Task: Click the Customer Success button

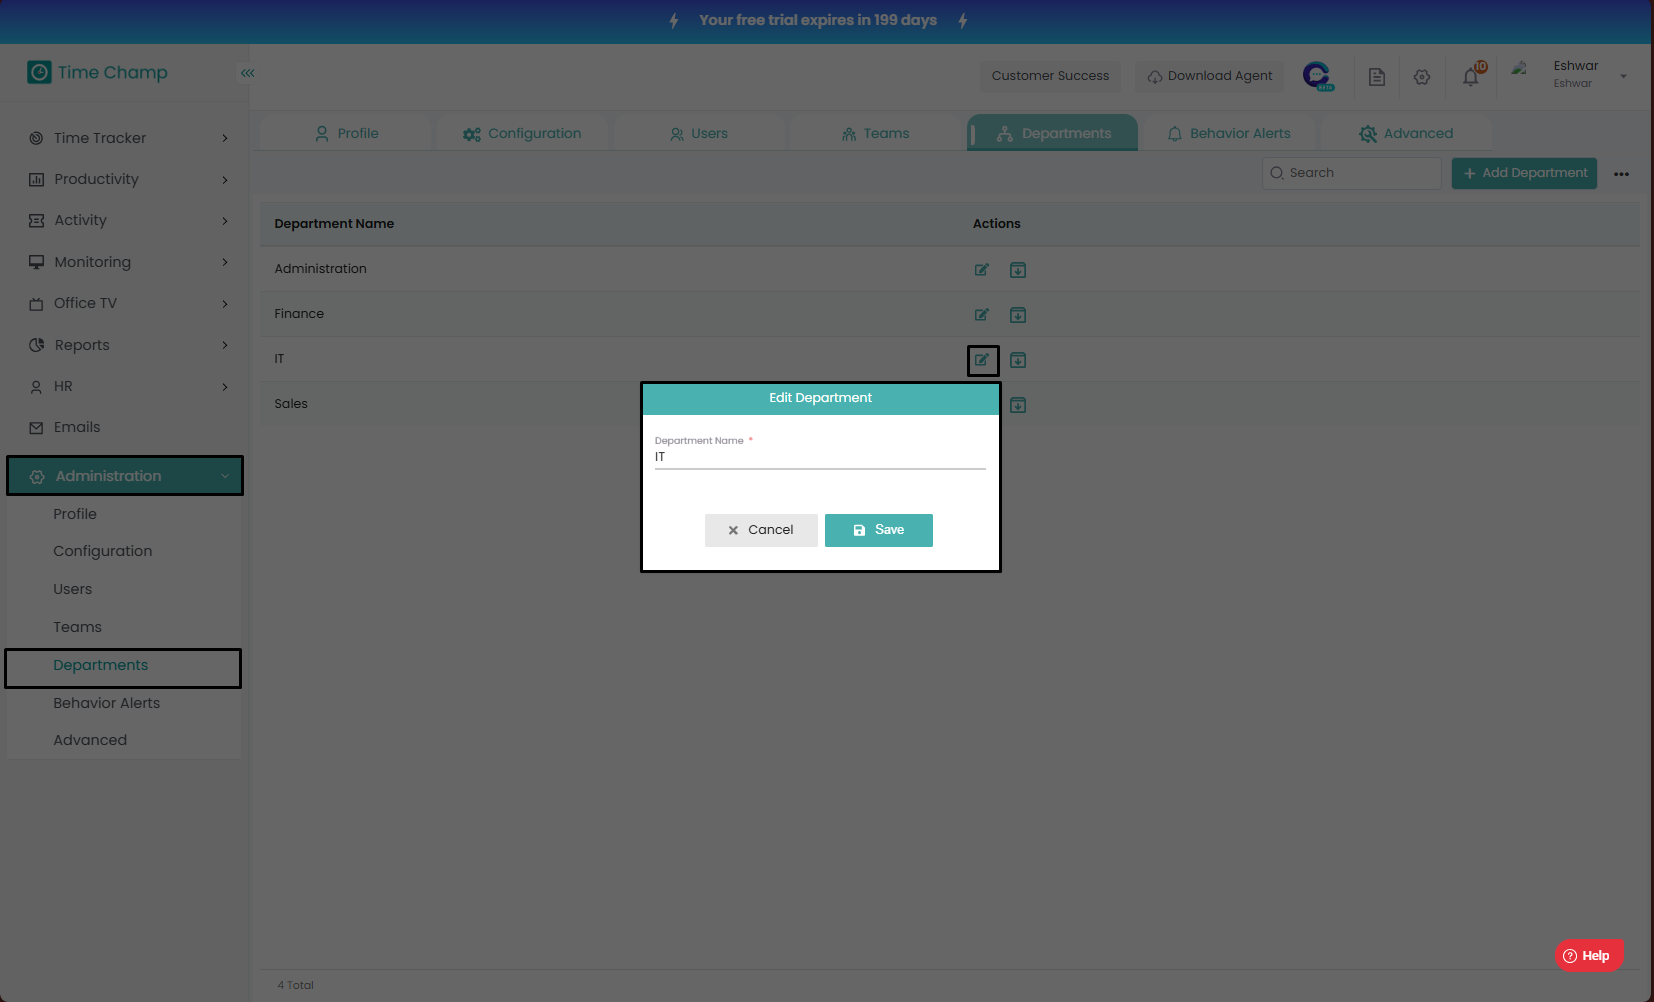Action: [1050, 76]
